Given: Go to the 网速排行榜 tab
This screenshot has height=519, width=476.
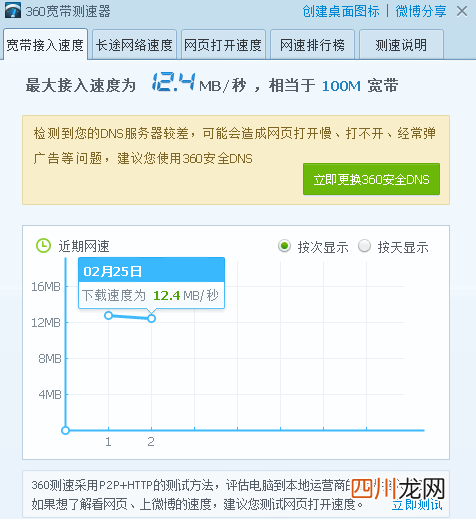Looking at the screenshot, I should pyautogui.click(x=312, y=45).
